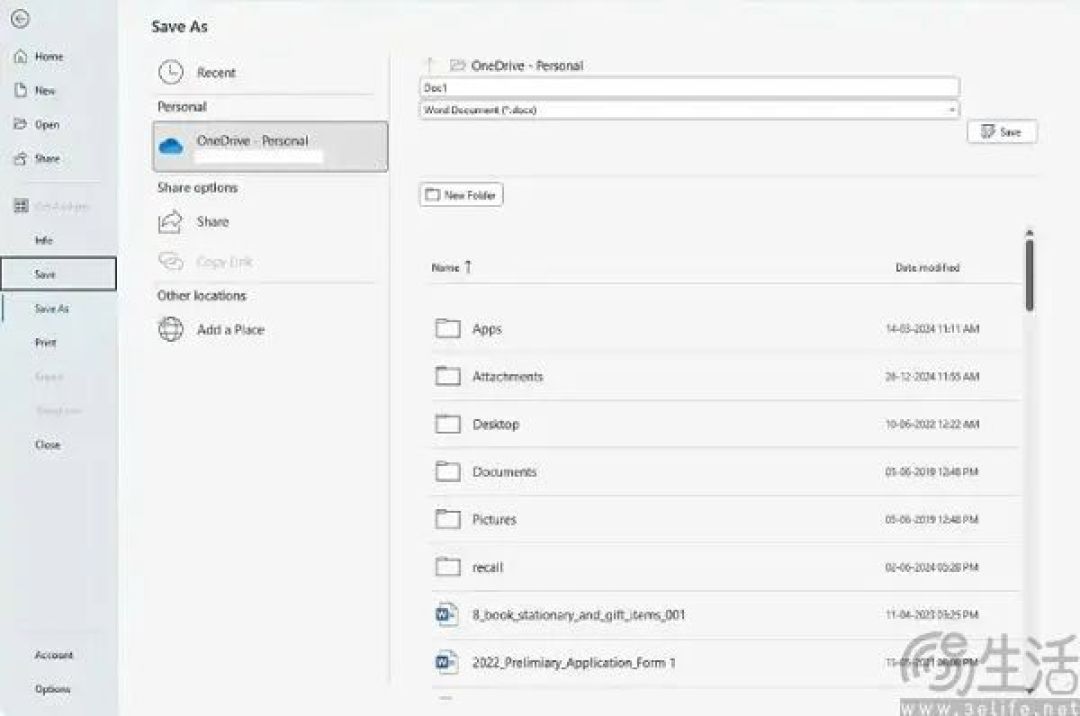
Task: Click Apps date 14-03-2024 11:11 AM
Action: (933, 329)
